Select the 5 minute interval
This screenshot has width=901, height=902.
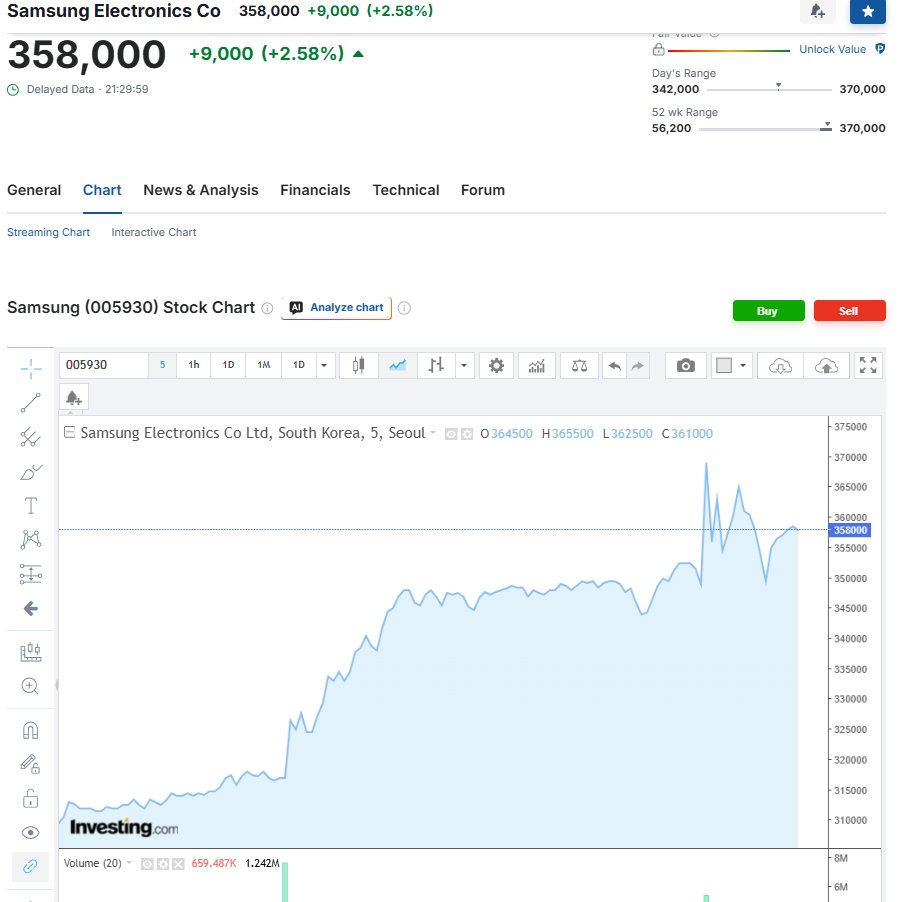click(x=163, y=365)
